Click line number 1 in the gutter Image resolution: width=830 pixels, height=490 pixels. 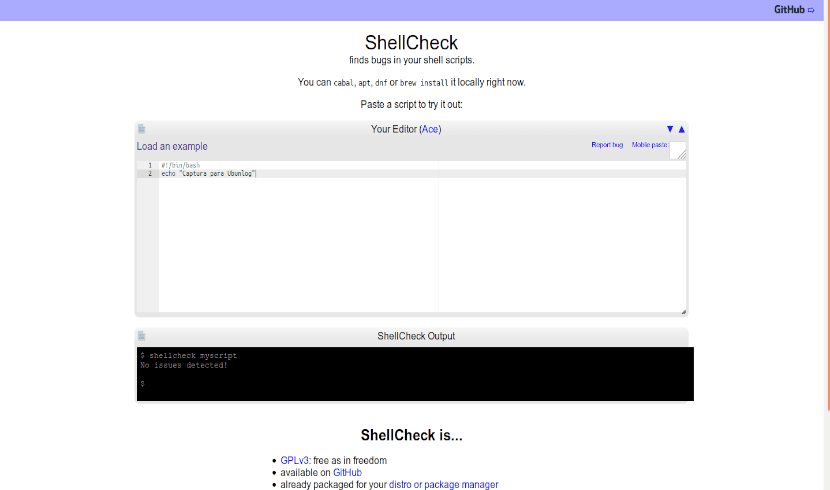pos(150,165)
